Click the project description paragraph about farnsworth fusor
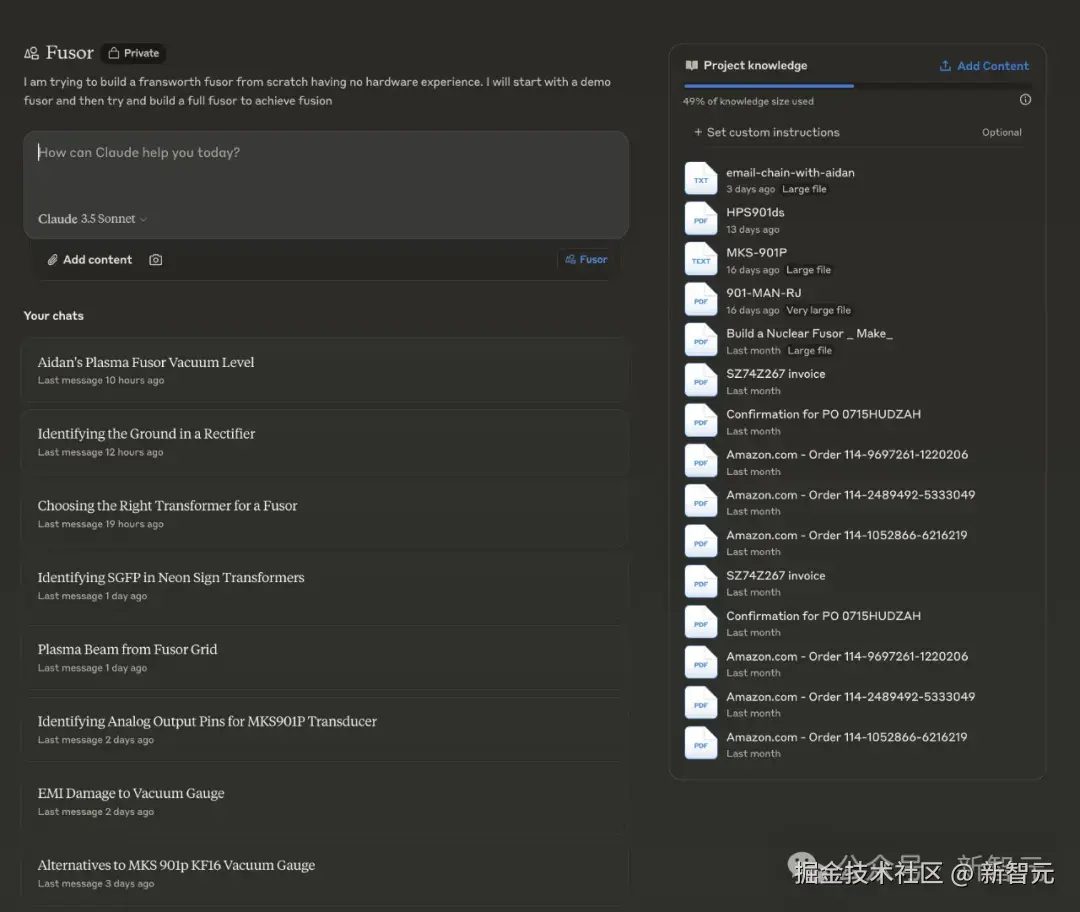 pyautogui.click(x=317, y=91)
